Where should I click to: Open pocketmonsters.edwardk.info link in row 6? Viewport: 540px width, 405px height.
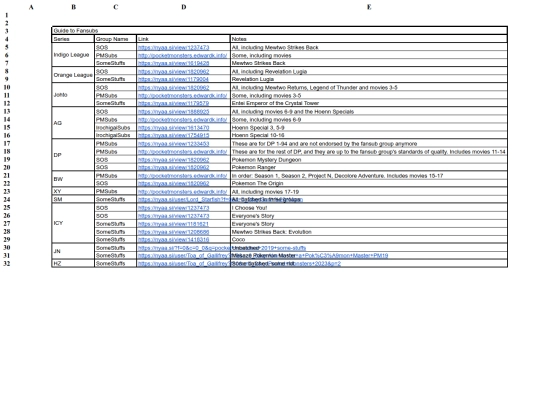click(x=183, y=55)
